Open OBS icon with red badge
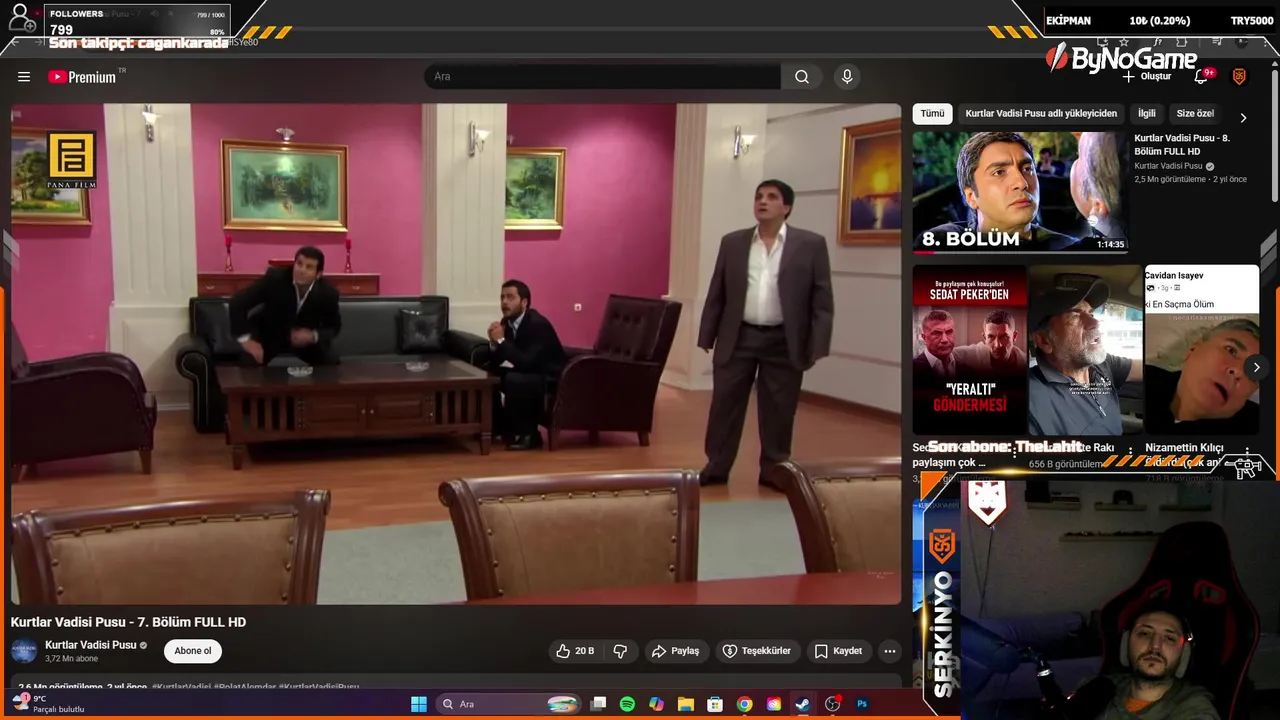 (832, 704)
